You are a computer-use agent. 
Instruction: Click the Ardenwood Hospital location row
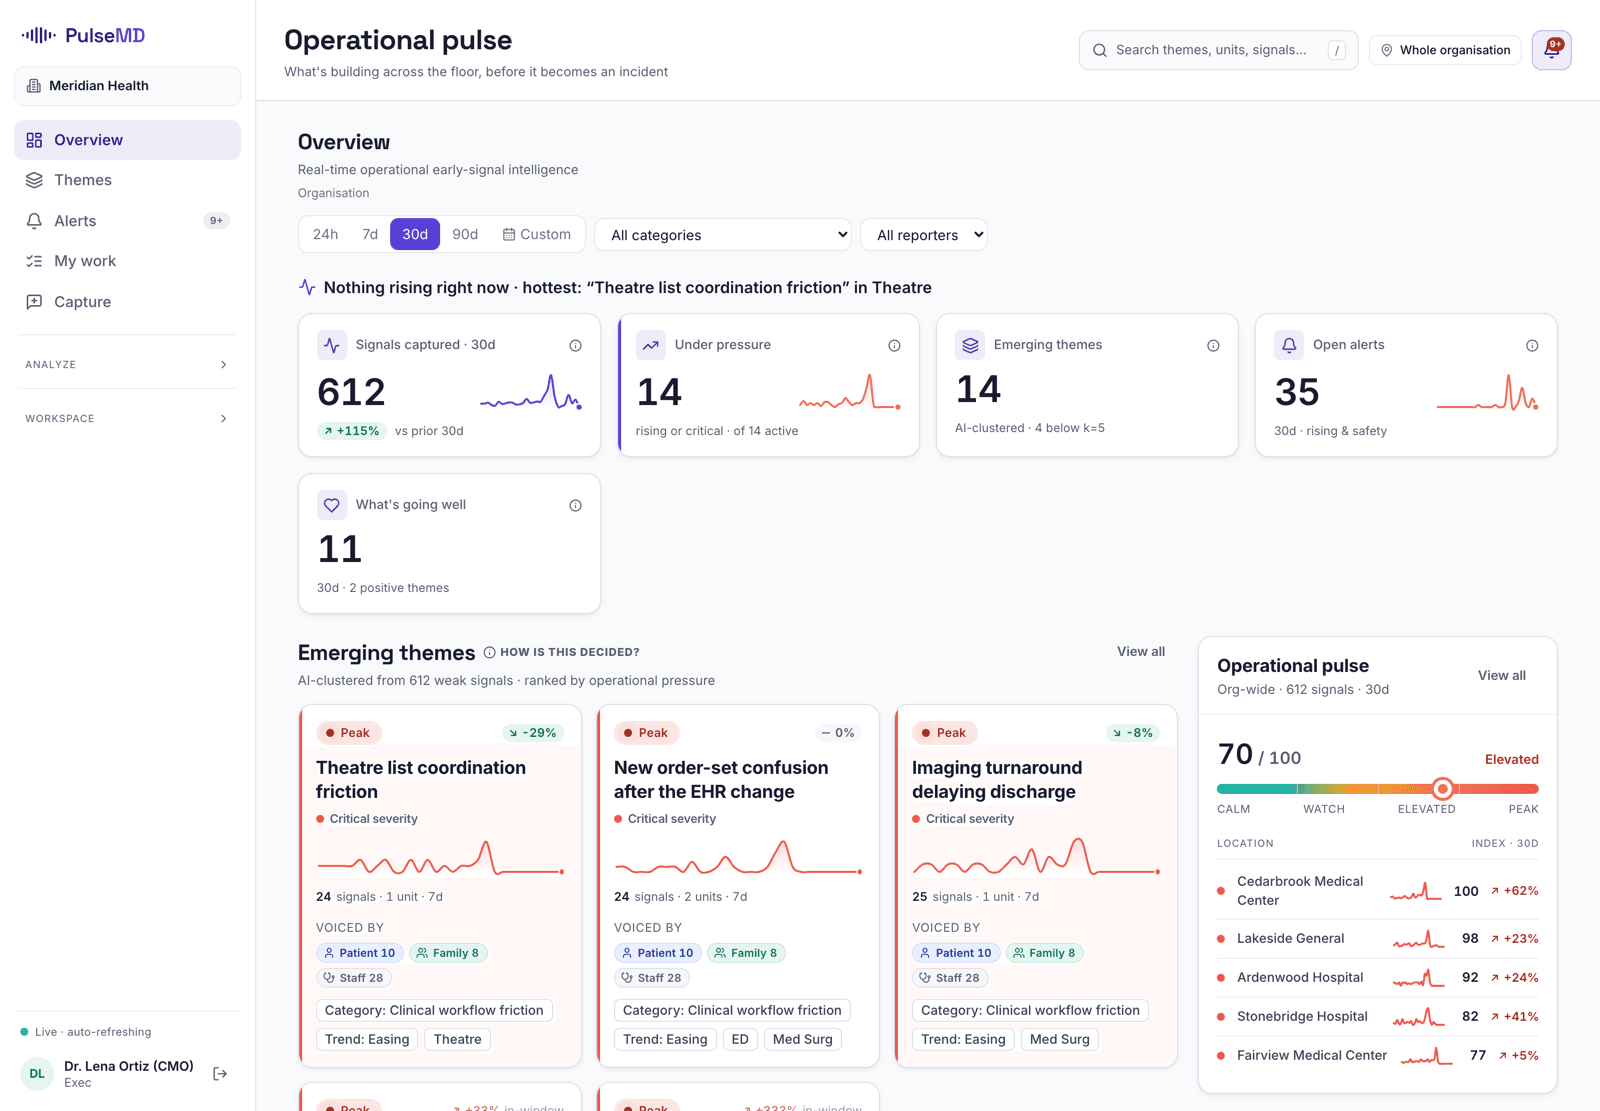[x=1377, y=978]
